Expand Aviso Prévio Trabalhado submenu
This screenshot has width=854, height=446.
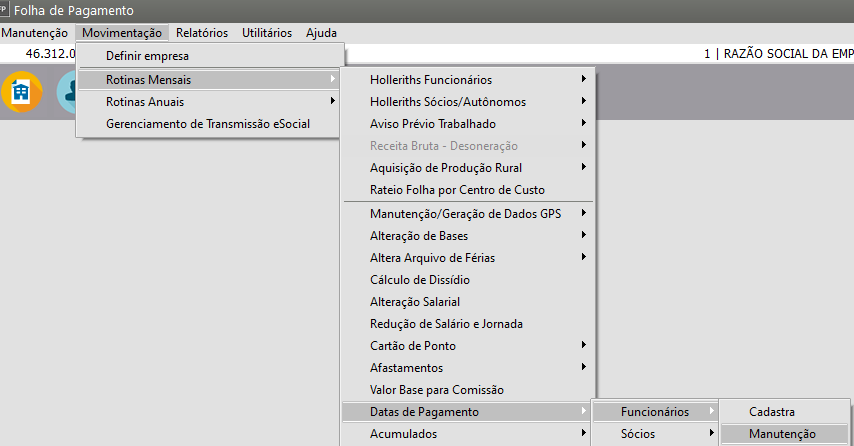432,124
